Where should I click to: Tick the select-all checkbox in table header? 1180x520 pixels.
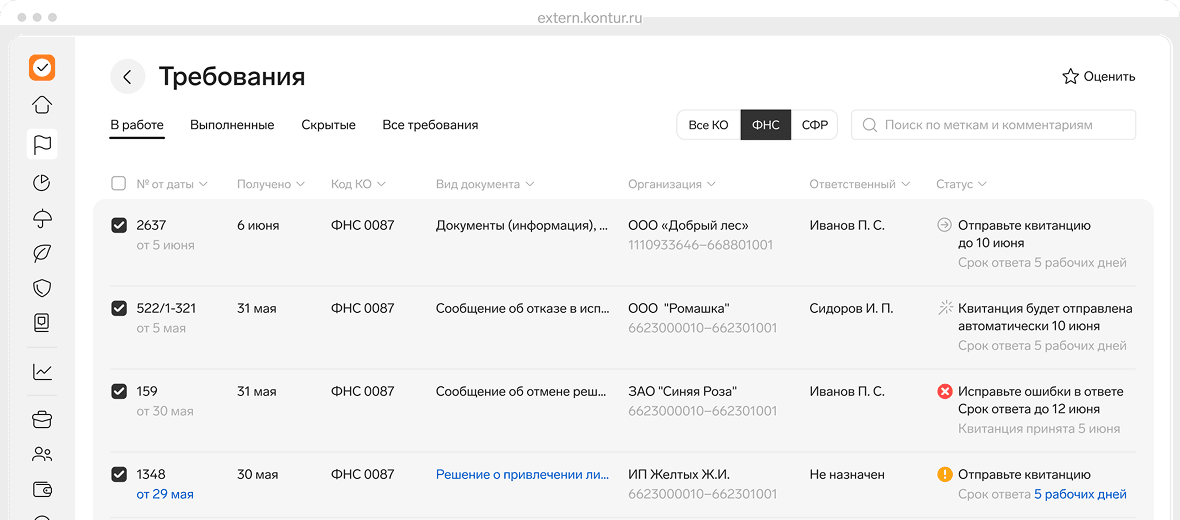pyautogui.click(x=119, y=184)
